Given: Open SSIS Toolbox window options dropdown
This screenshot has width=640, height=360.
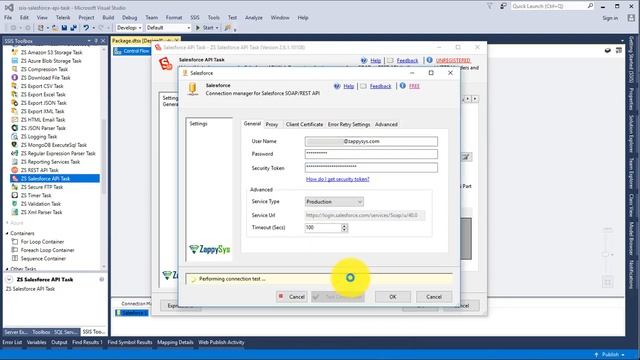Looking at the screenshot, I should pyautogui.click(x=89, y=41).
